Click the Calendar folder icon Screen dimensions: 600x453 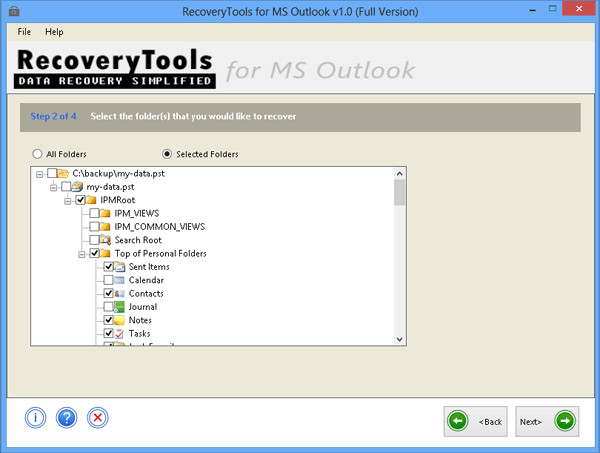(x=119, y=280)
